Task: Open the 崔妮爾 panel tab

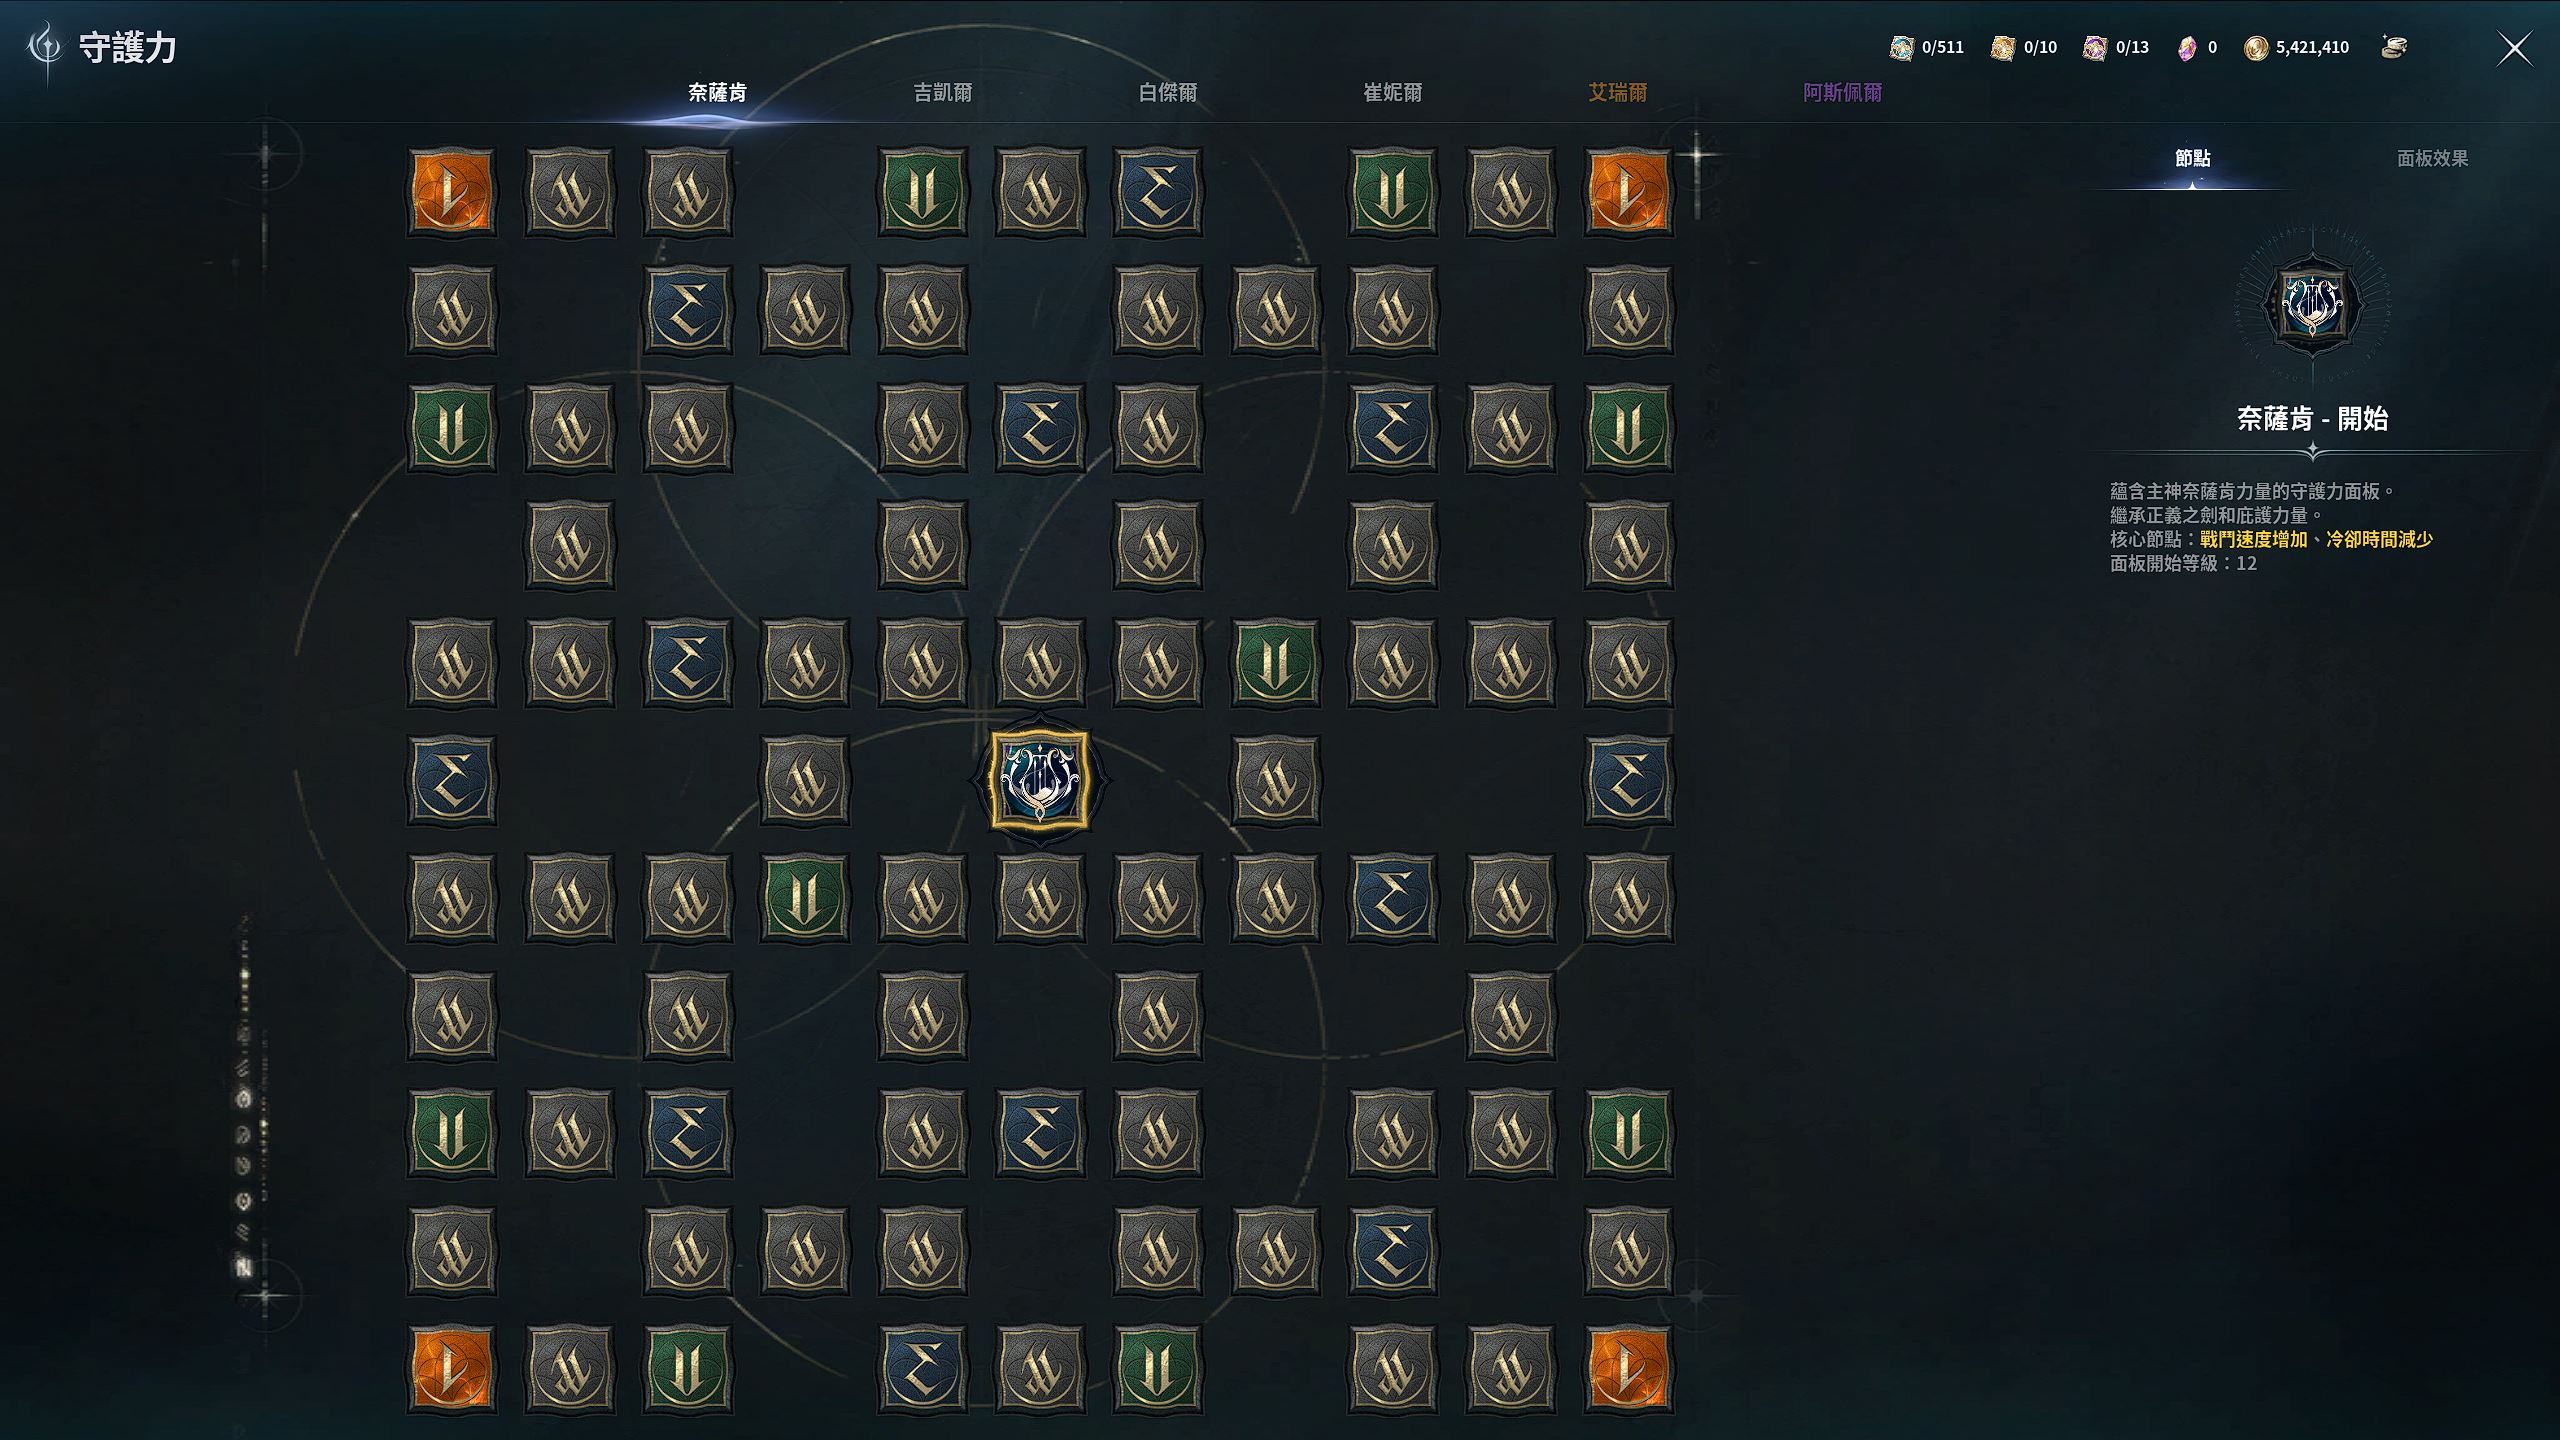Action: [x=1393, y=93]
